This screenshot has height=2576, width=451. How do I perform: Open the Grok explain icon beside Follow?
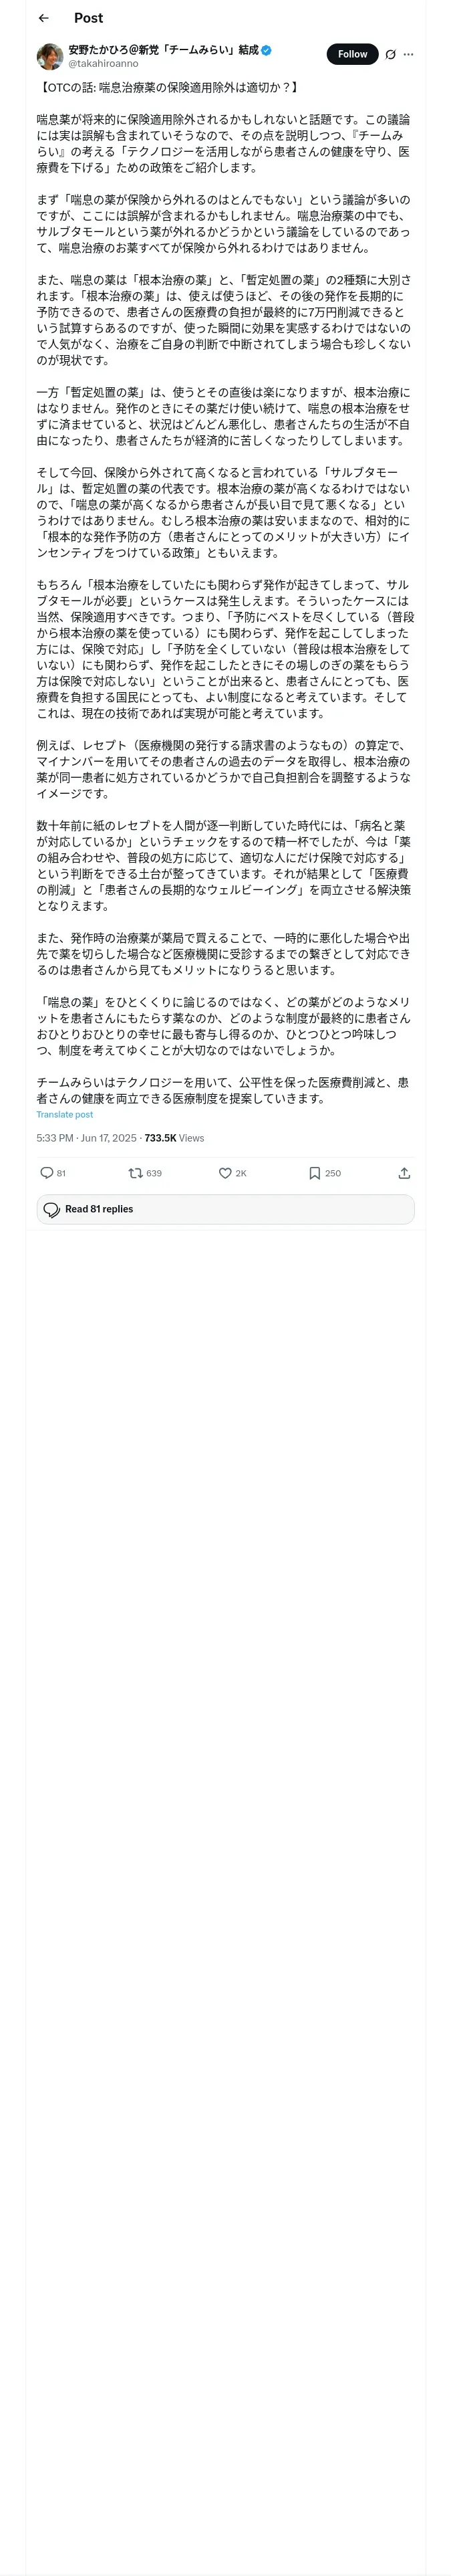click(390, 54)
